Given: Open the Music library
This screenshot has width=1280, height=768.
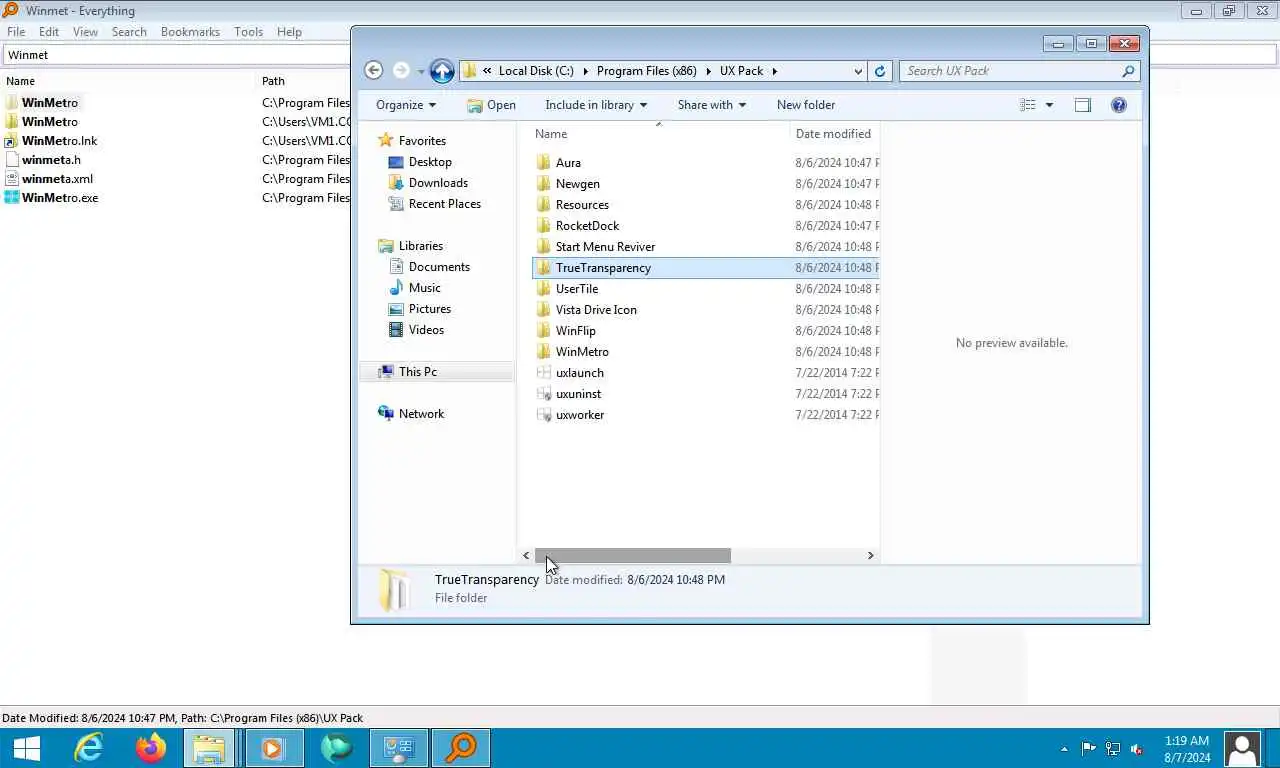Looking at the screenshot, I should [425, 288].
